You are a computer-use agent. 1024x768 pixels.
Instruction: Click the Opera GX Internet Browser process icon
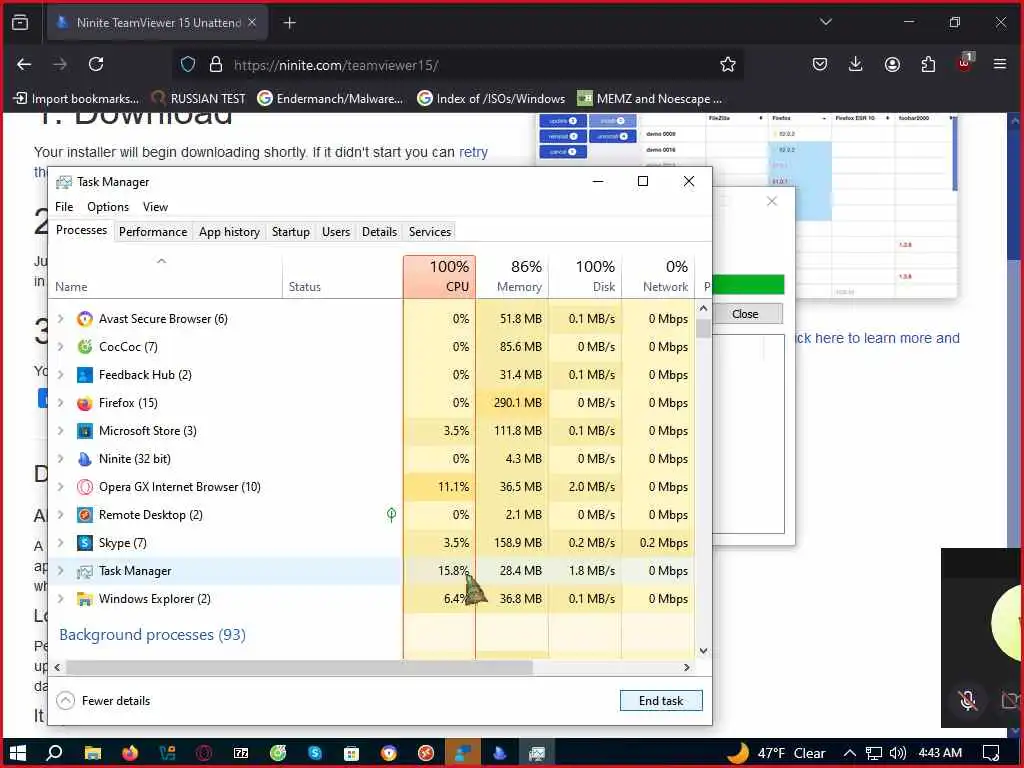(x=84, y=487)
